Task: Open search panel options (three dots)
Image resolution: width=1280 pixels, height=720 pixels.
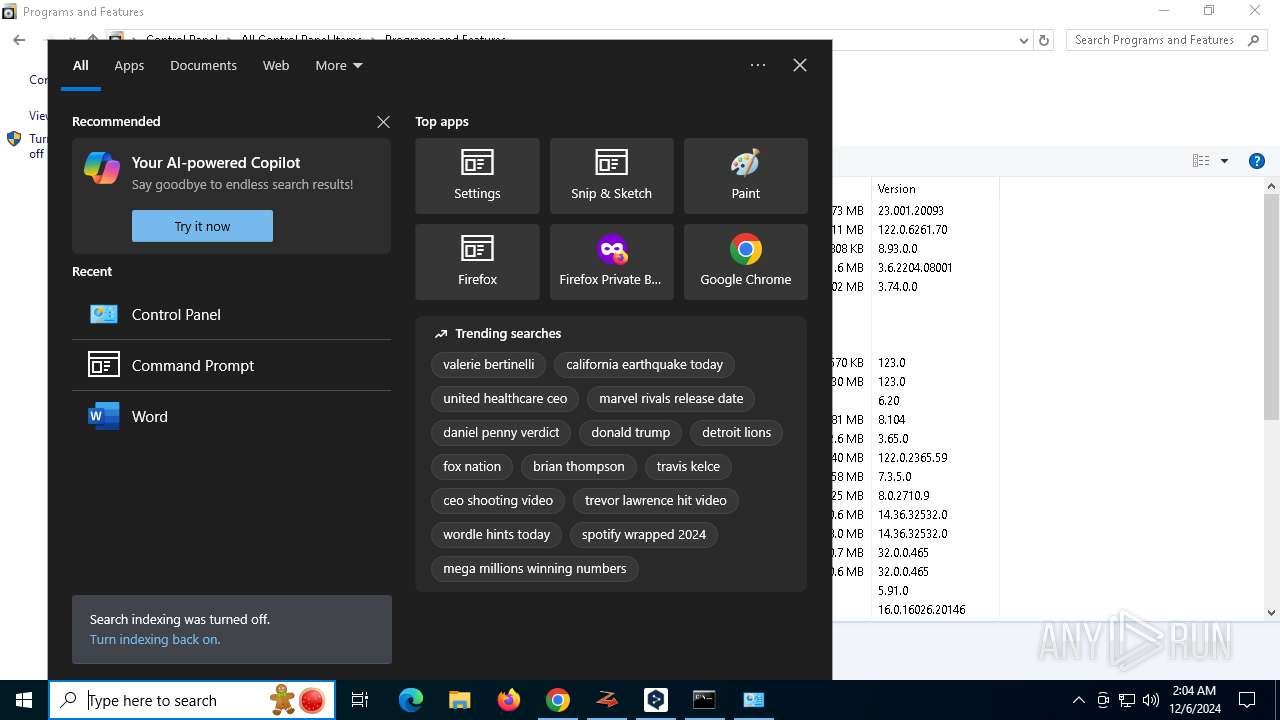Action: click(758, 65)
